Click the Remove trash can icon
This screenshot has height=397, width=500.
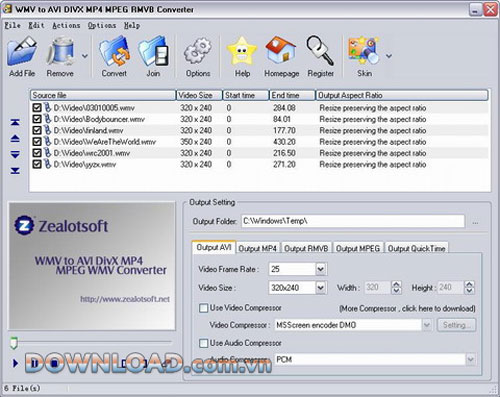60,51
